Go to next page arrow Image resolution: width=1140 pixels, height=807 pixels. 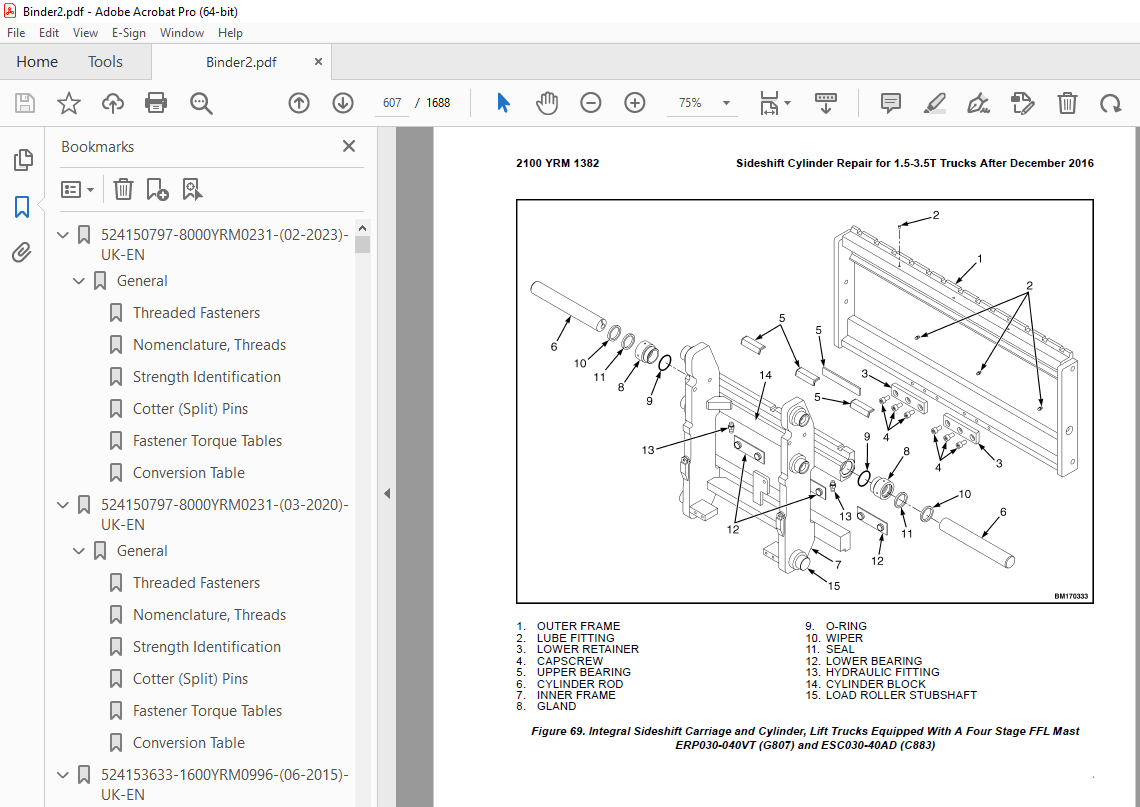[343, 103]
